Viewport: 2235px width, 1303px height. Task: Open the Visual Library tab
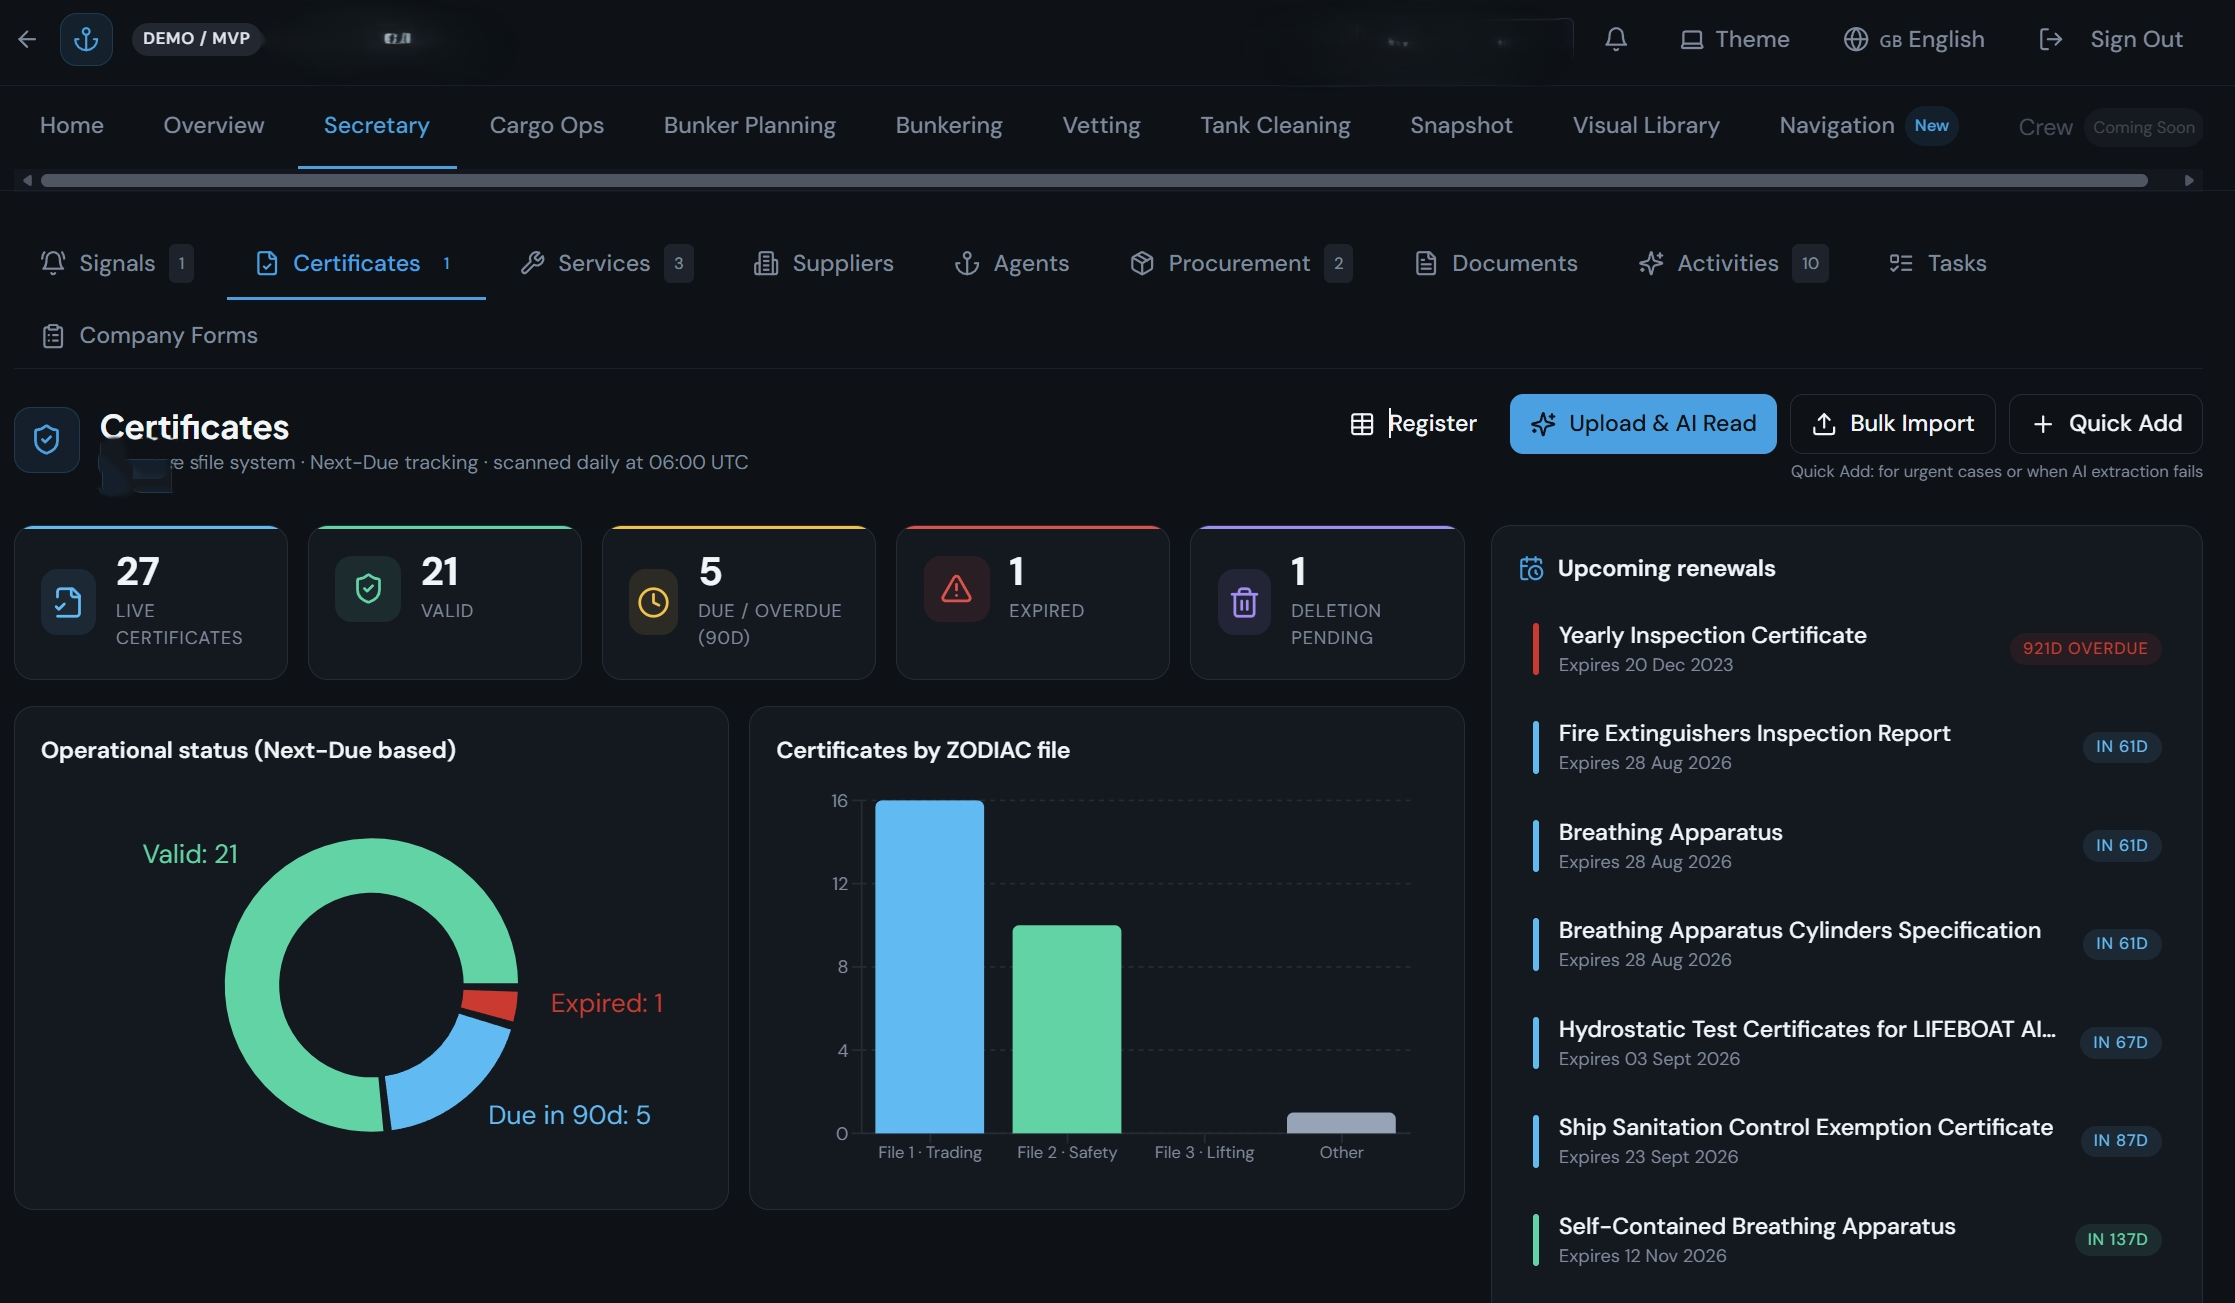[x=1647, y=125]
